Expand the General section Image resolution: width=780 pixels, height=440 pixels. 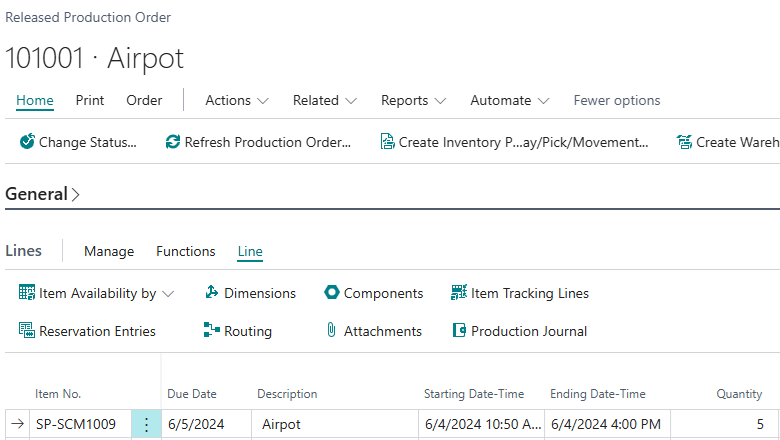click(42, 194)
